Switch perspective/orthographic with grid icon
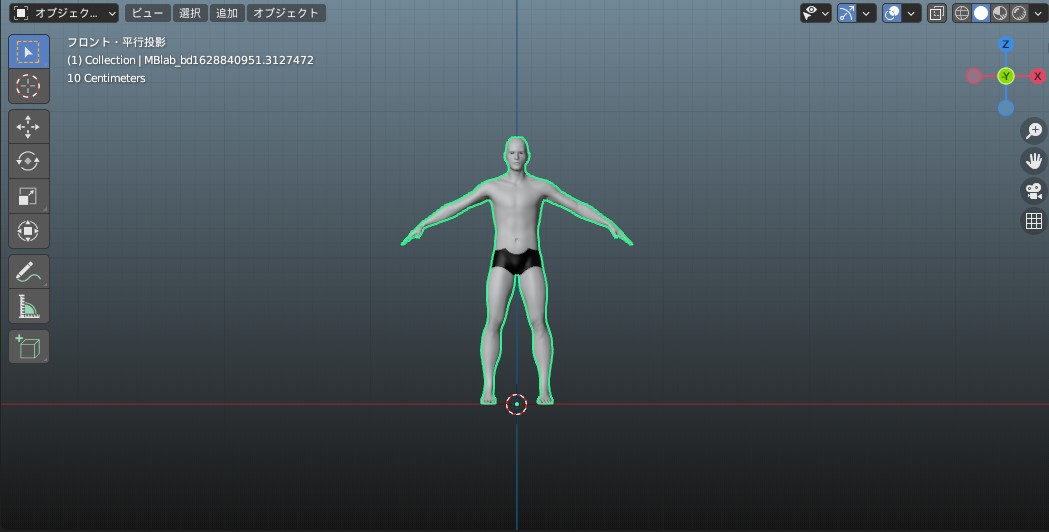 coord(1034,221)
